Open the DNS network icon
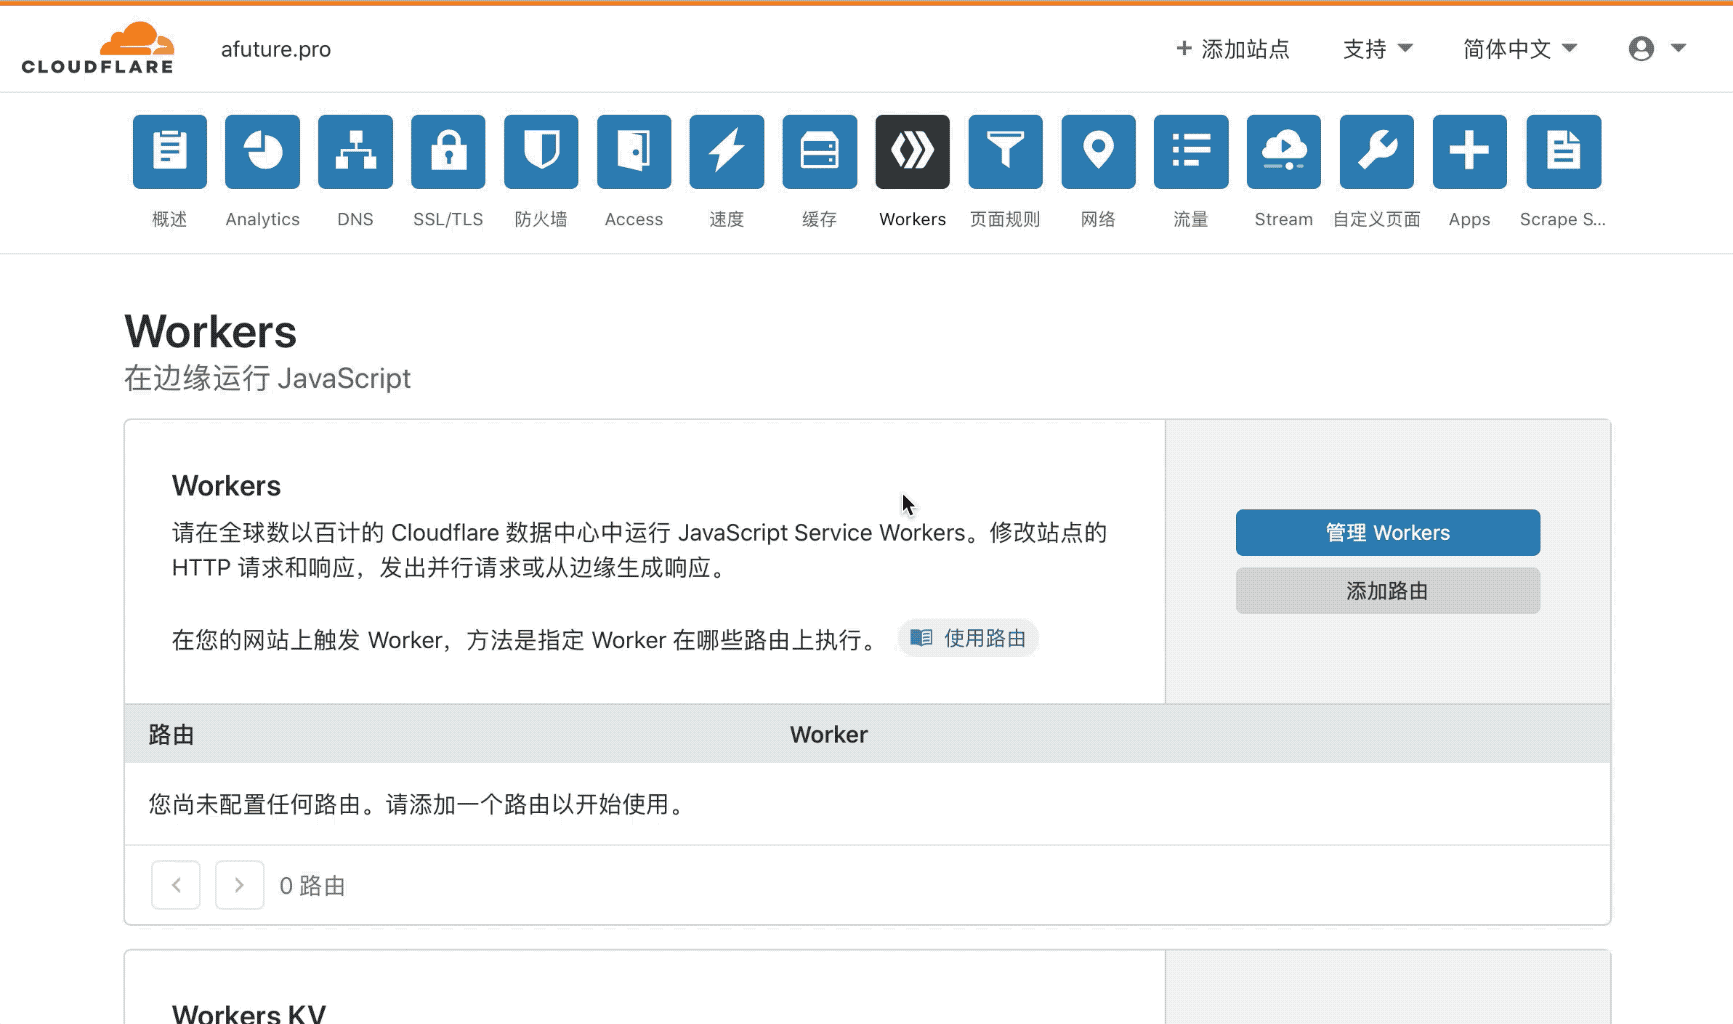This screenshot has height=1024, width=1733. point(356,152)
